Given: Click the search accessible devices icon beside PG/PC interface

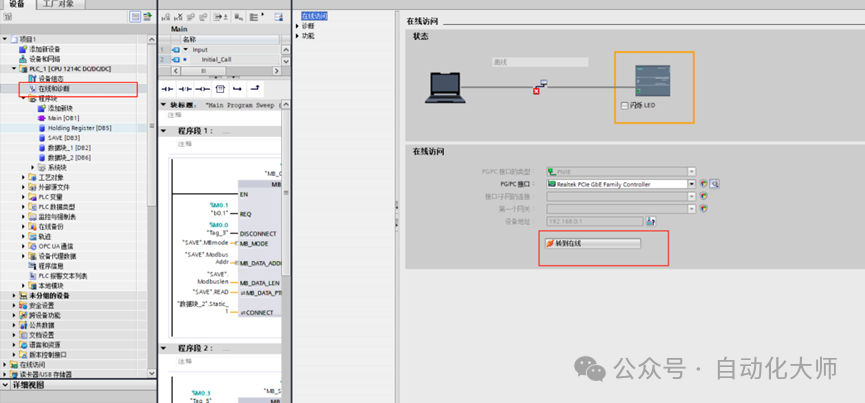Looking at the screenshot, I should click(715, 184).
